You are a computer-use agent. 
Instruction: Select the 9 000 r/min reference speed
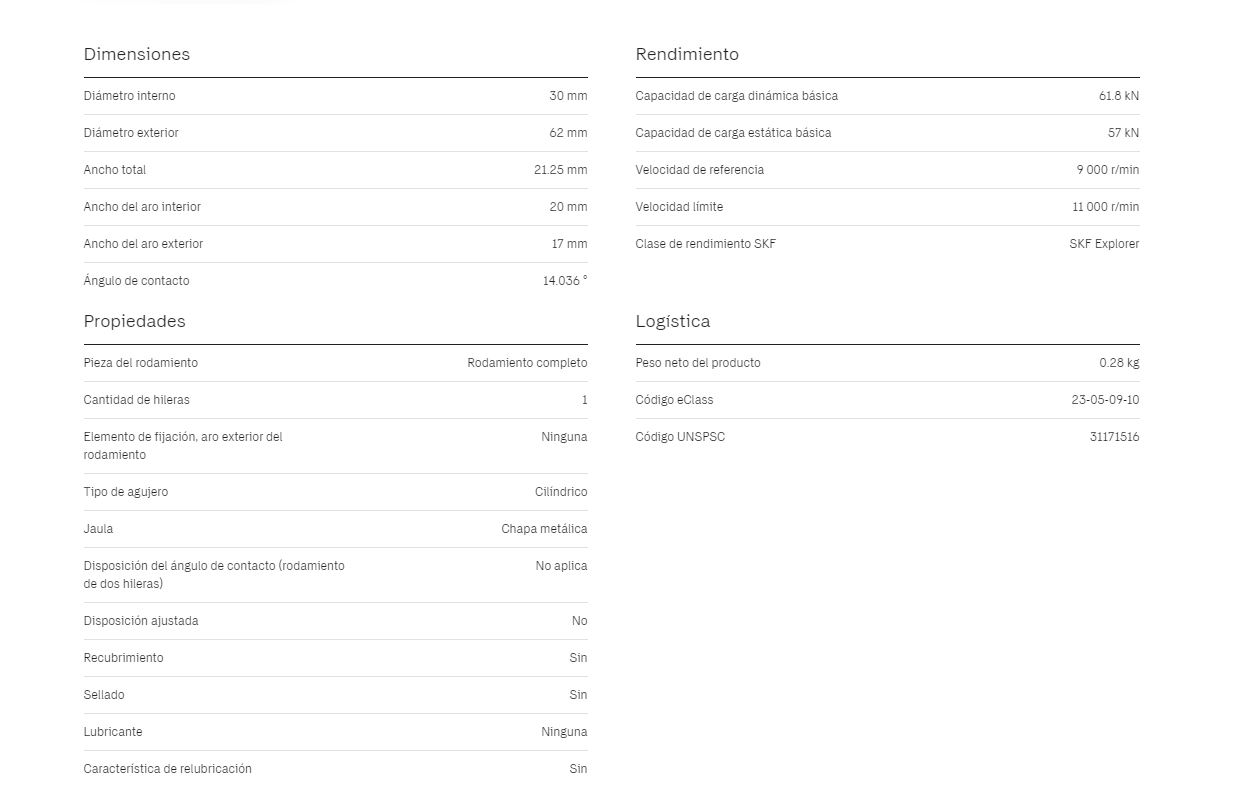1108,170
